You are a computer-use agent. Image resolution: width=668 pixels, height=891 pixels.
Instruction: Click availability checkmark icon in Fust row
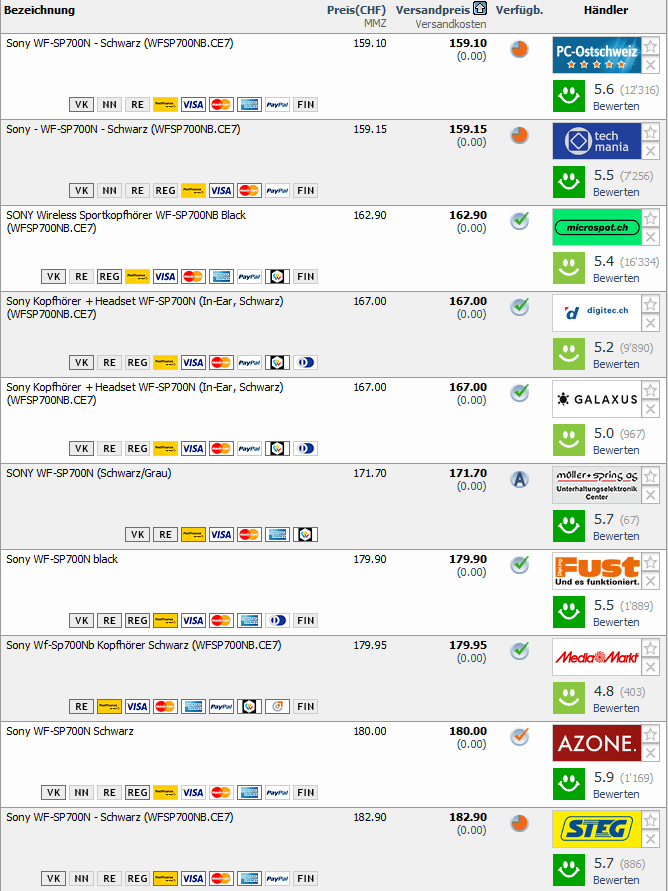point(519,565)
